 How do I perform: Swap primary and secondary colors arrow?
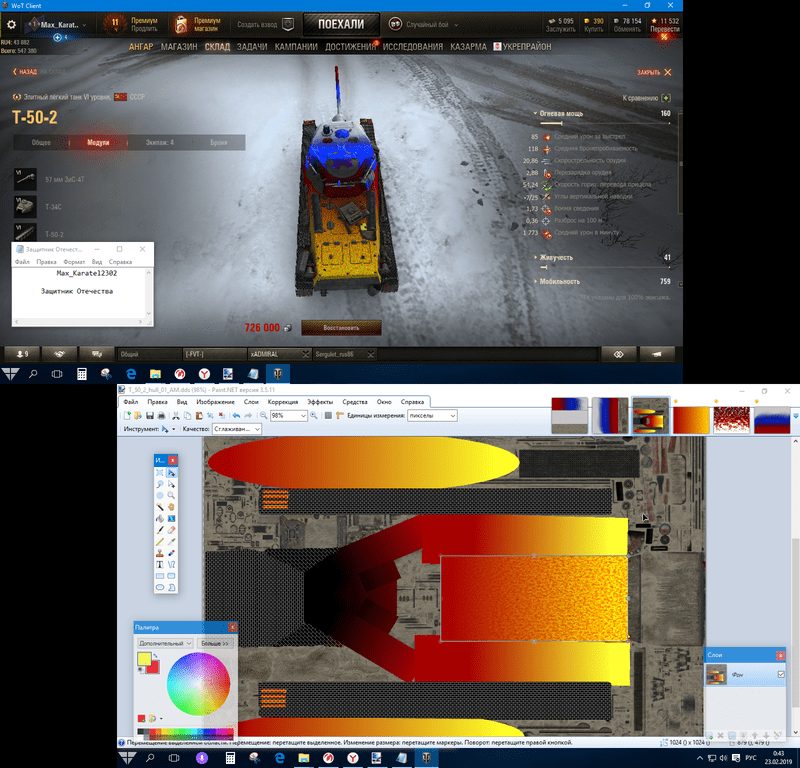click(x=155, y=656)
